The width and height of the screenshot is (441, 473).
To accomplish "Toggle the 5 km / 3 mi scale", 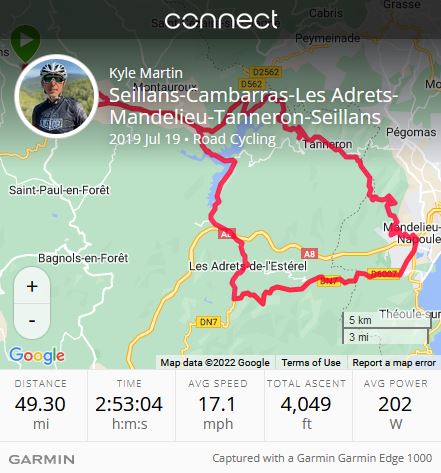I will point(387,328).
